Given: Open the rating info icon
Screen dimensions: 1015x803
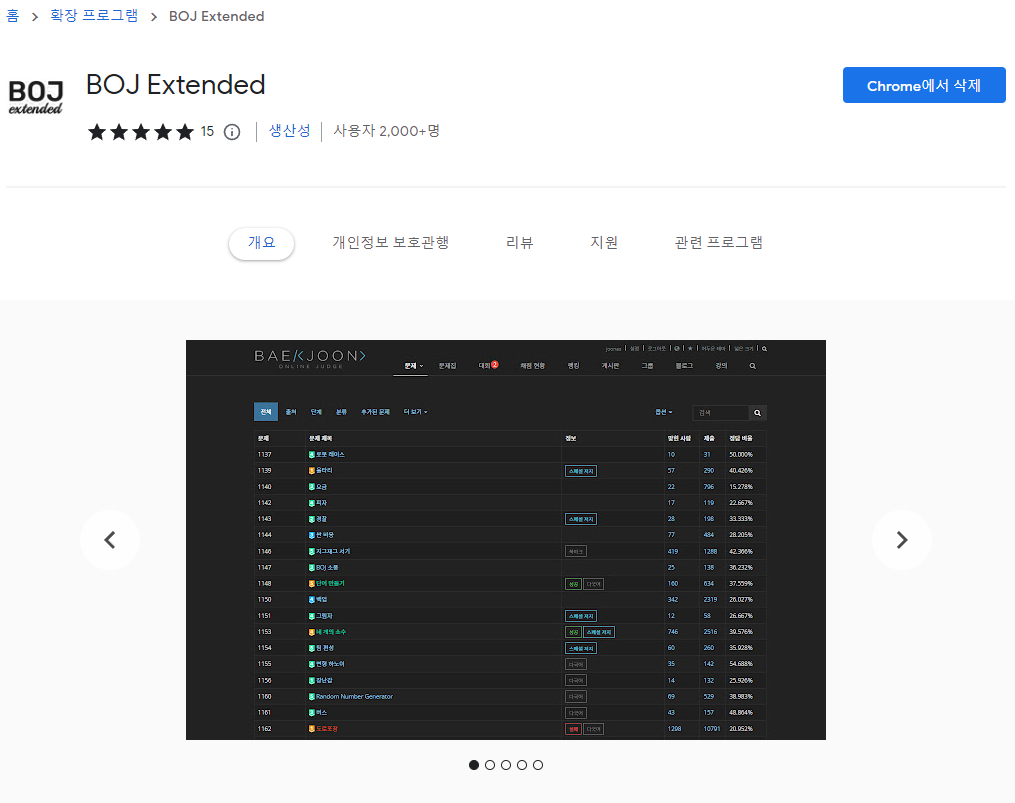Looking at the screenshot, I should 232,132.
